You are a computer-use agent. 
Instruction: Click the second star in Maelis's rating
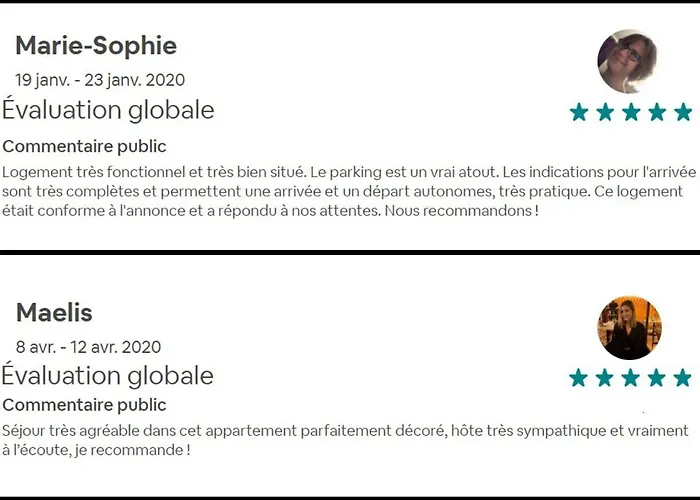tap(604, 378)
